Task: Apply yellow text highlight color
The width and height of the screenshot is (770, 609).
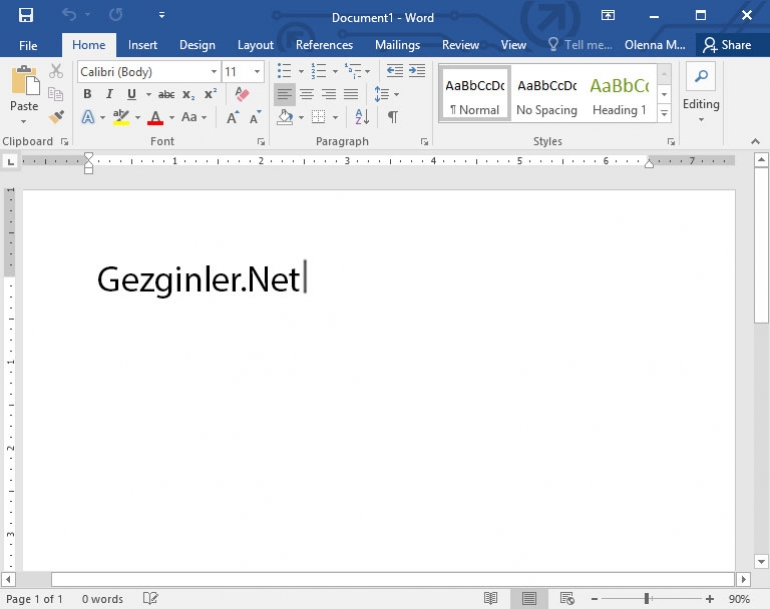Action: point(121,117)
